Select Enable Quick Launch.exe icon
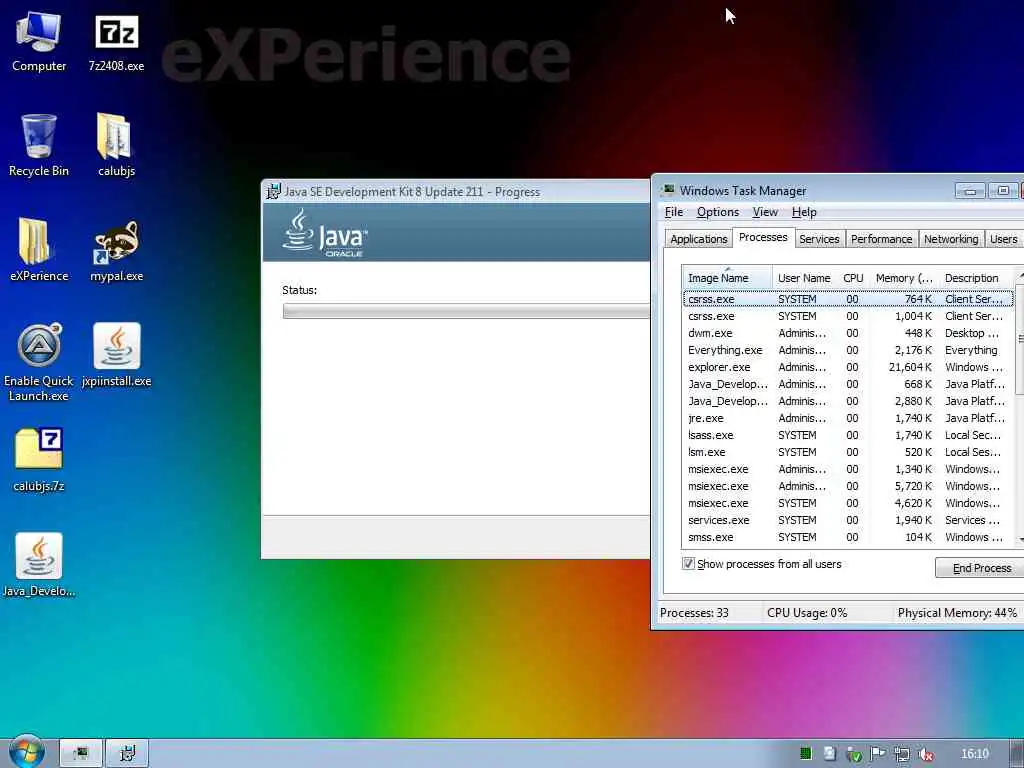Viewport: 1024px width, 768px height. [x=39, y=362]
